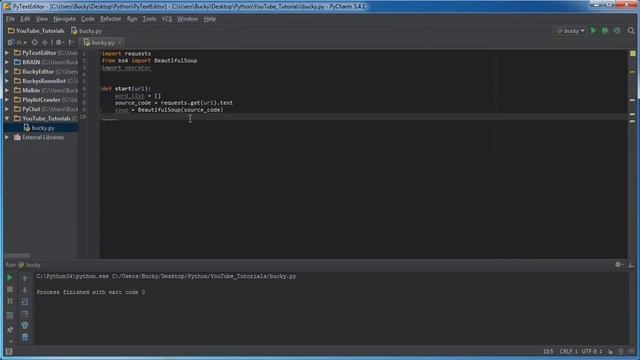The height and width of the screenshot is (360, 640).
Task: Open the VCS menu
Action: 167,19
